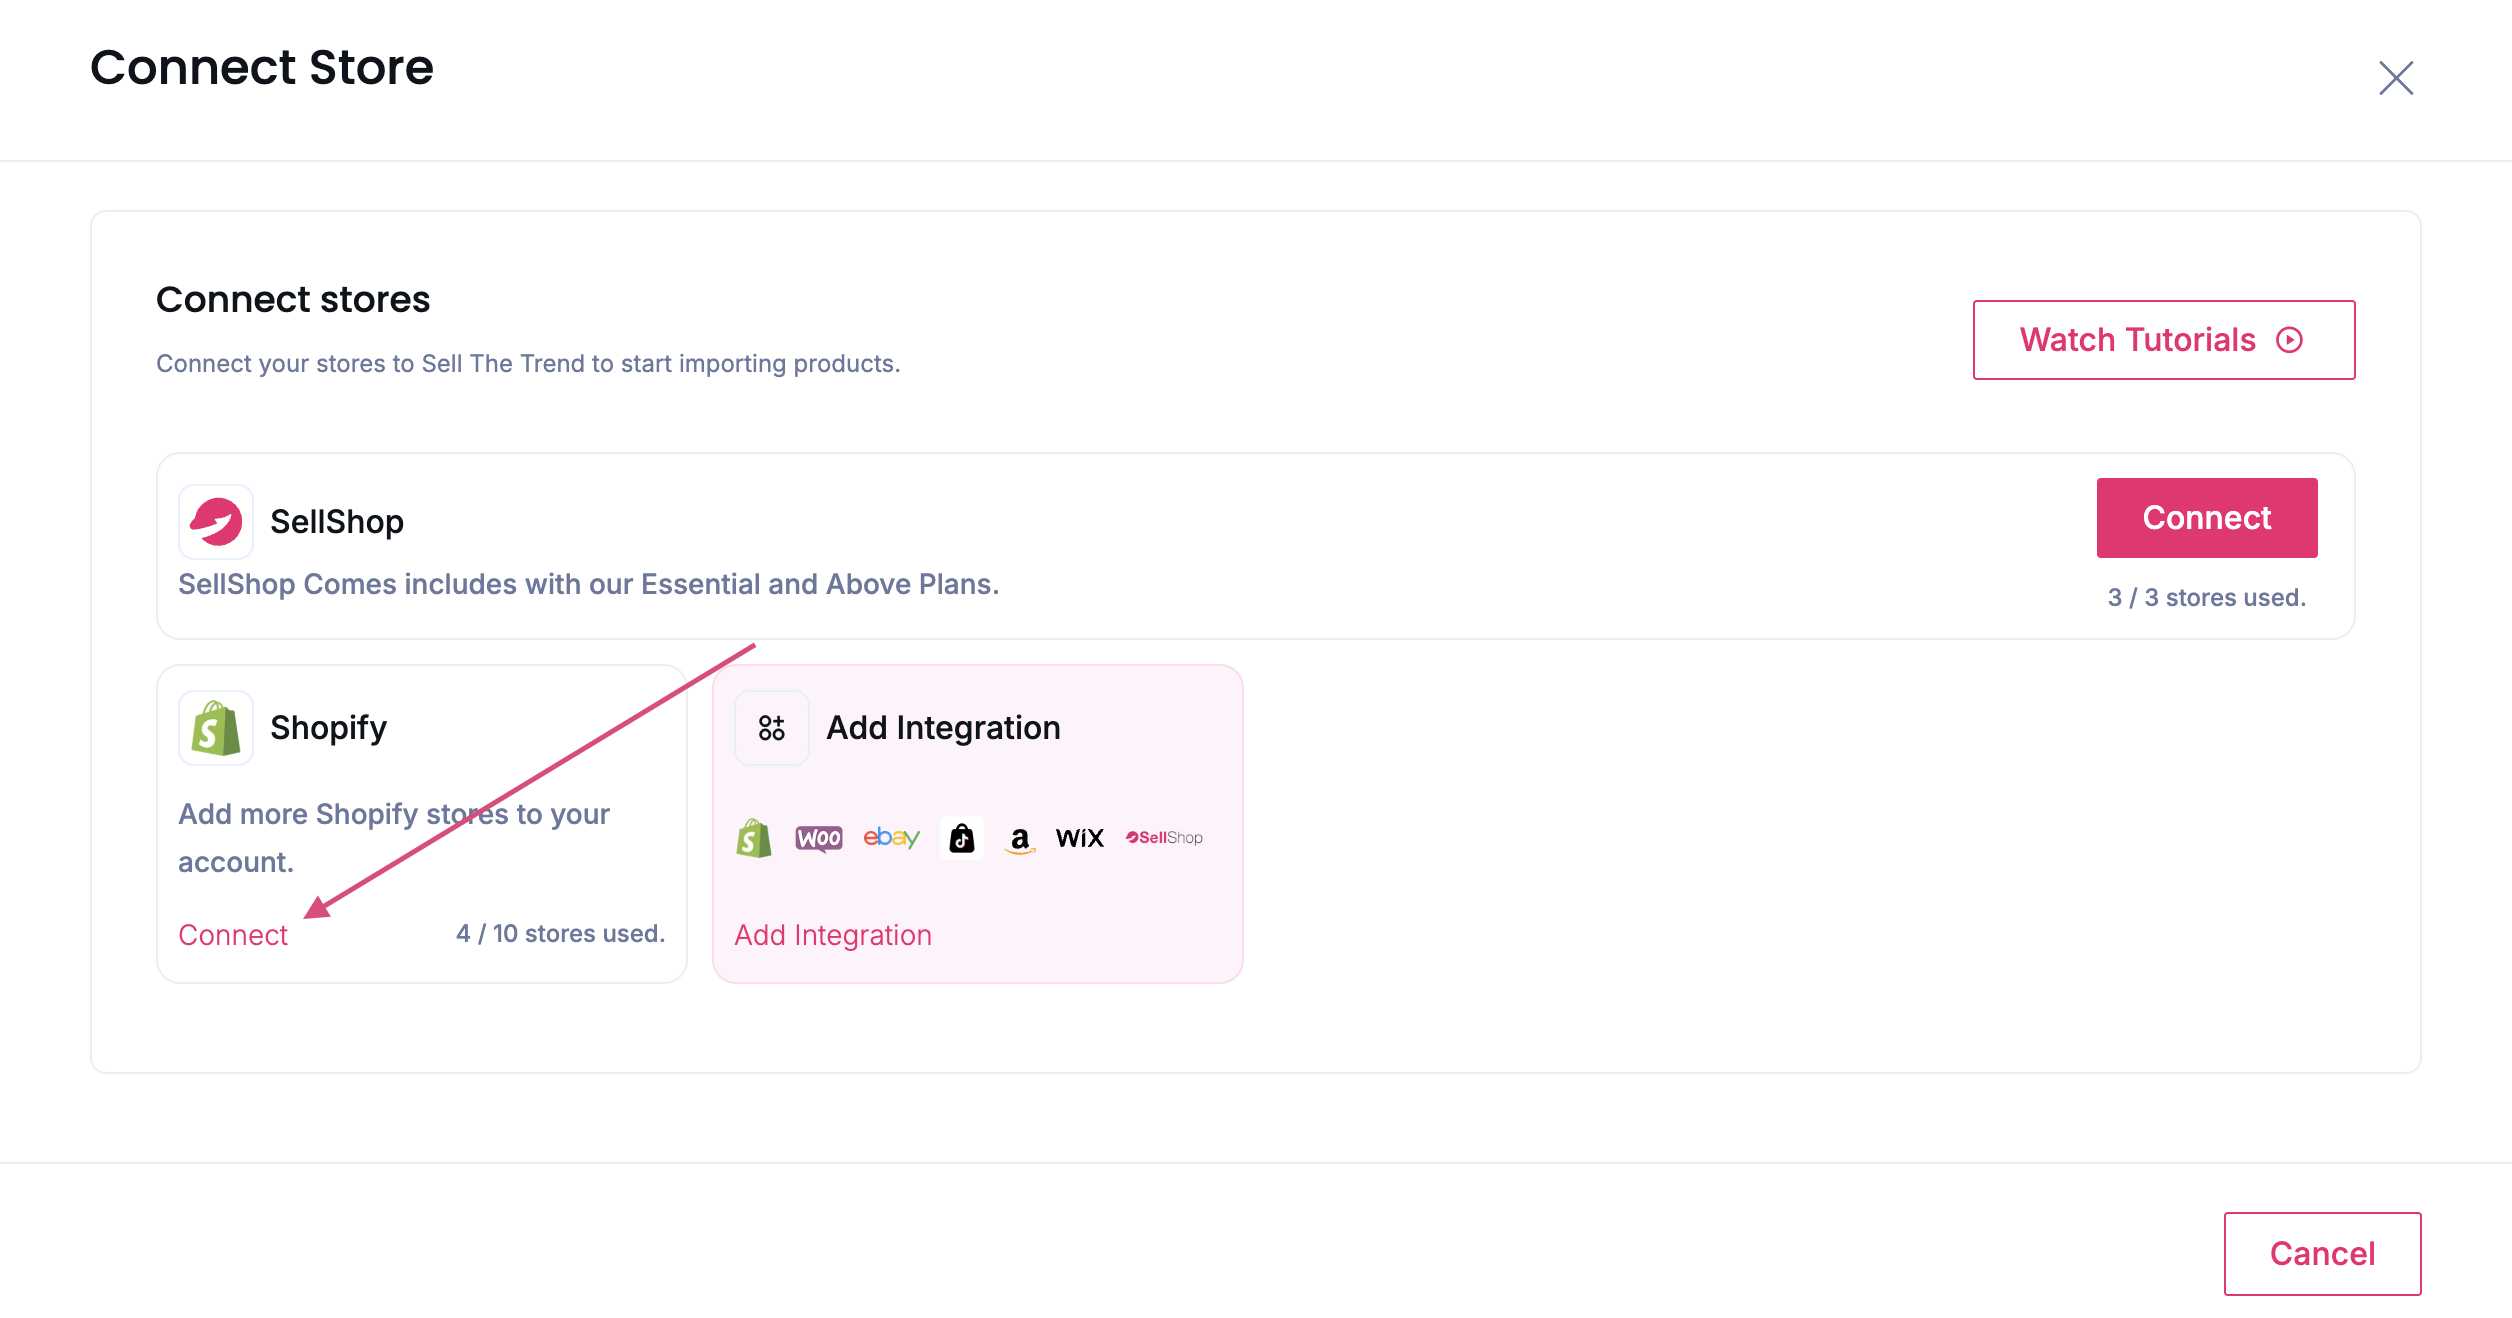
Task: Open the Watch Tutorials button
Action: click(2162, 340)
